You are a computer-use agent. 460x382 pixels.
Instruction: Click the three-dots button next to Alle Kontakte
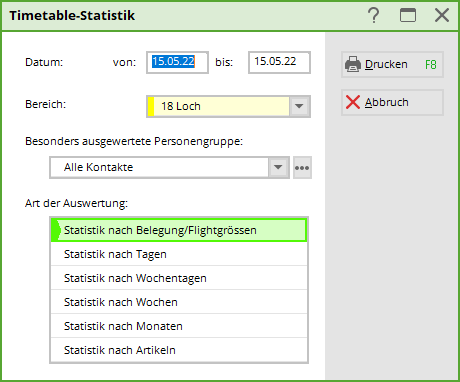click(302, 168)
